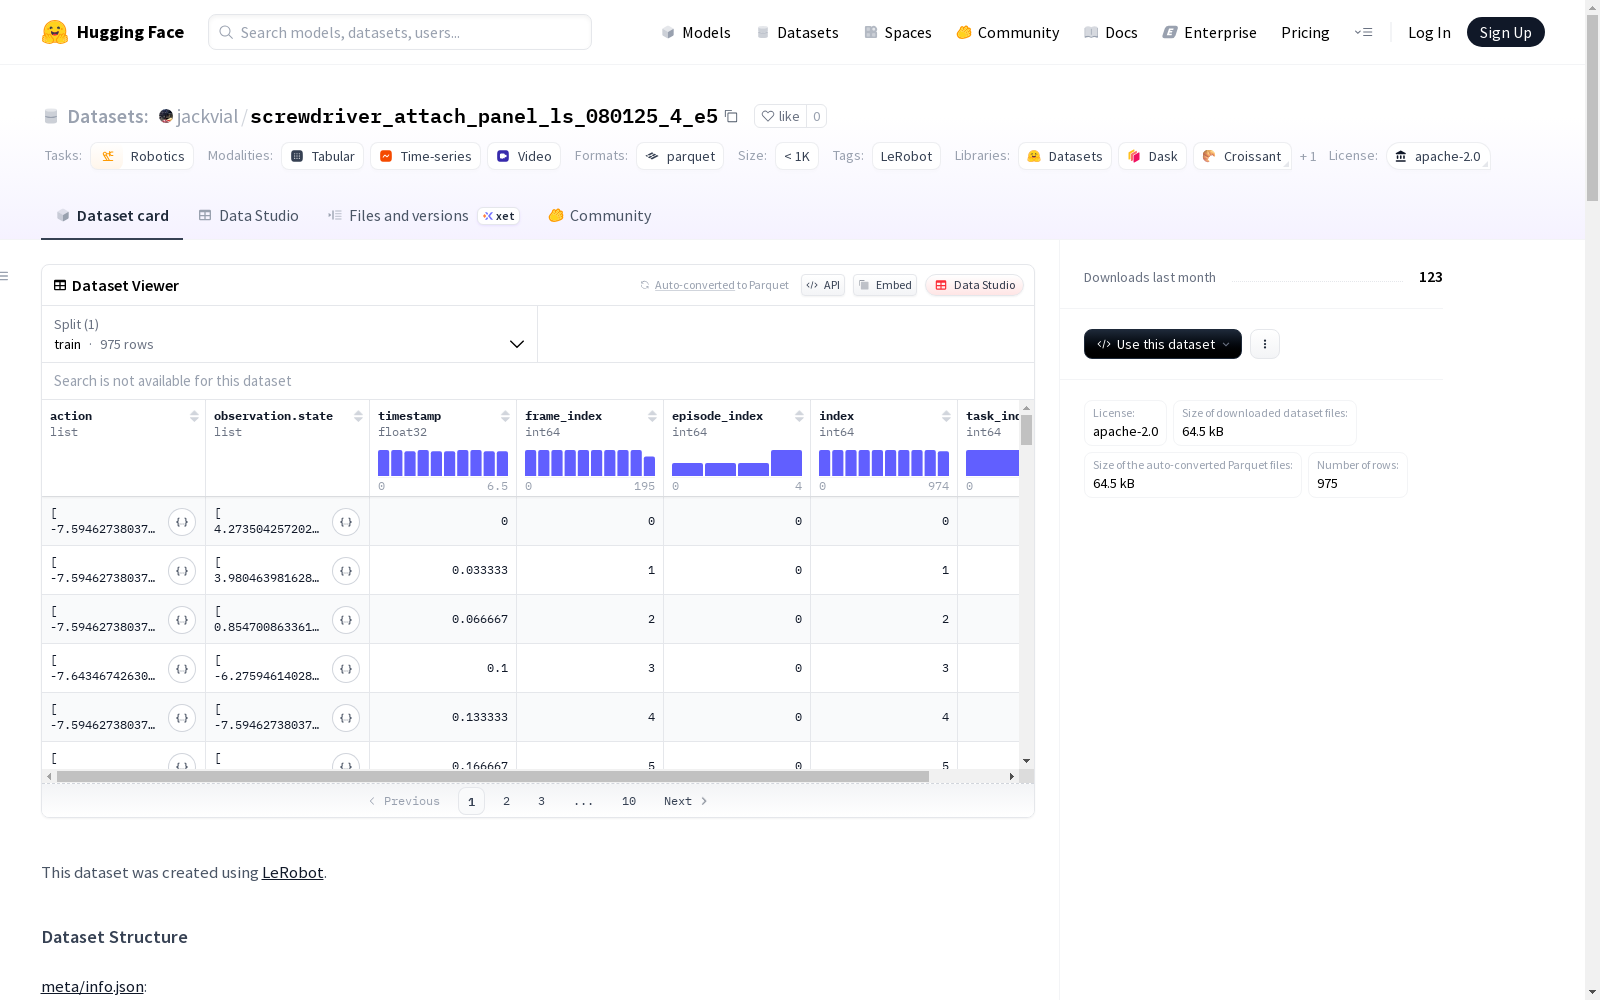Select the parquet format tag

point(680,156)
